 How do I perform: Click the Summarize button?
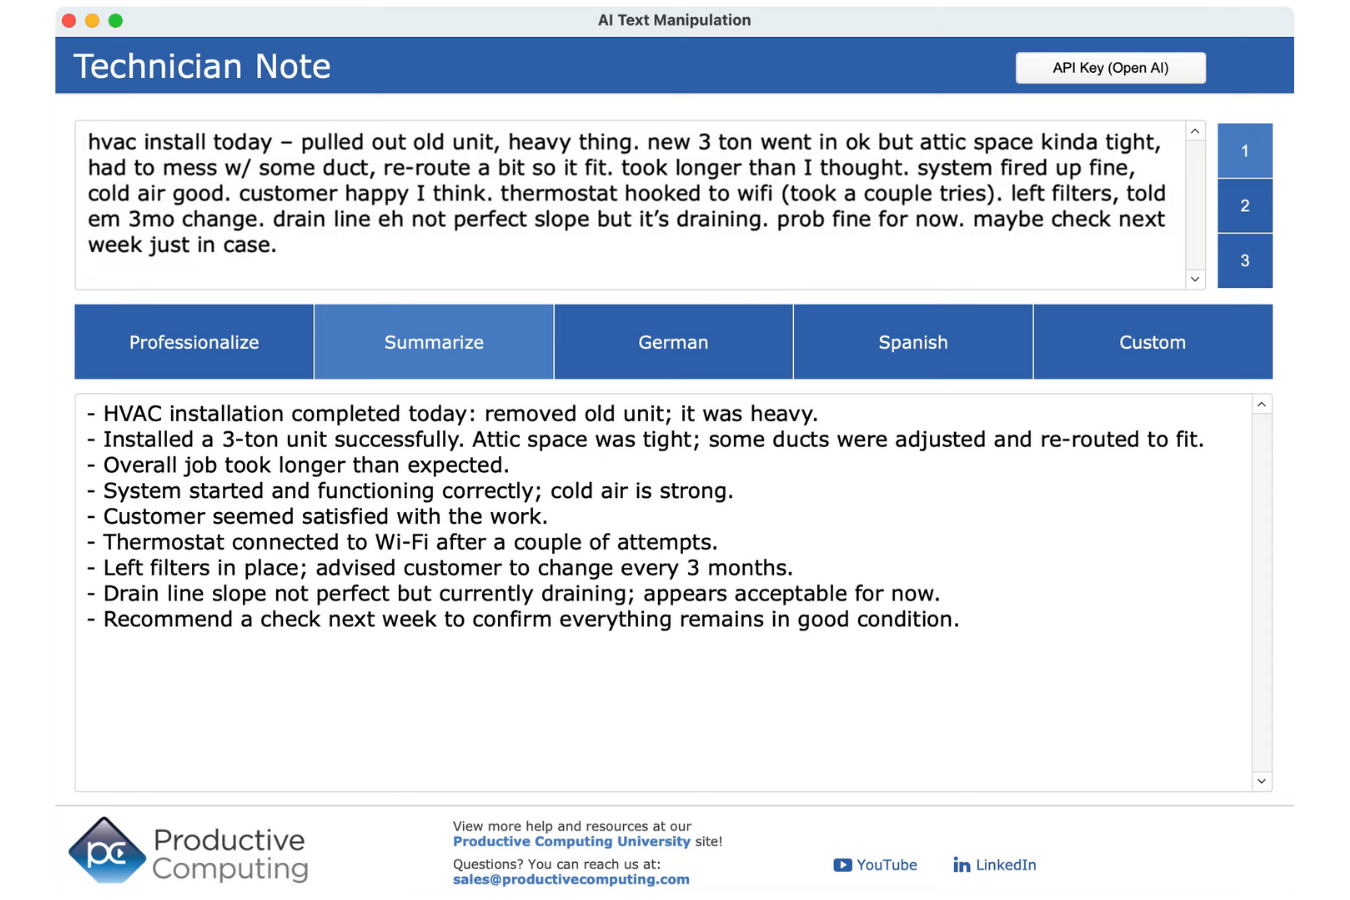434,342
